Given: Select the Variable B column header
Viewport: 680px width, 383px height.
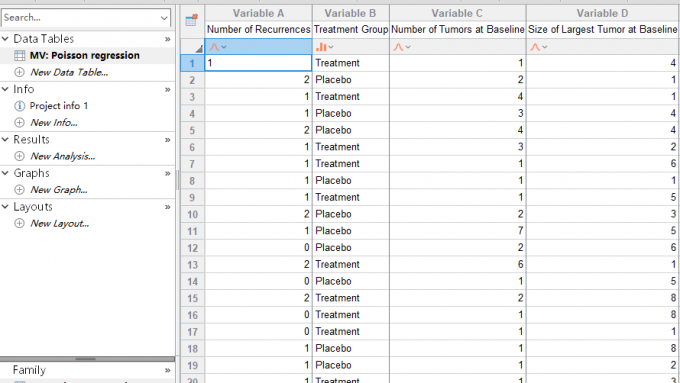Looking at the screenshot, I should (350, 13).
